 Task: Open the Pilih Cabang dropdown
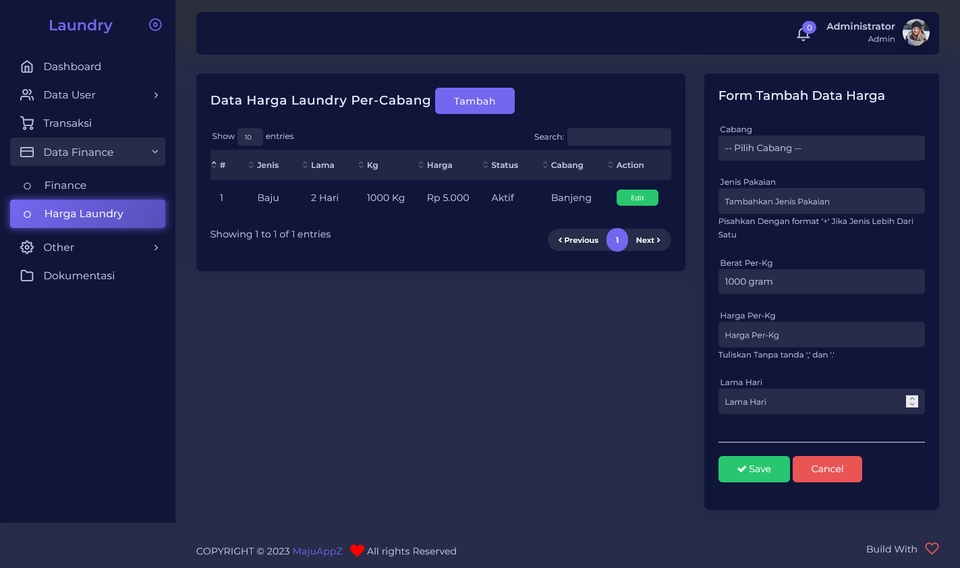point(821,148)
